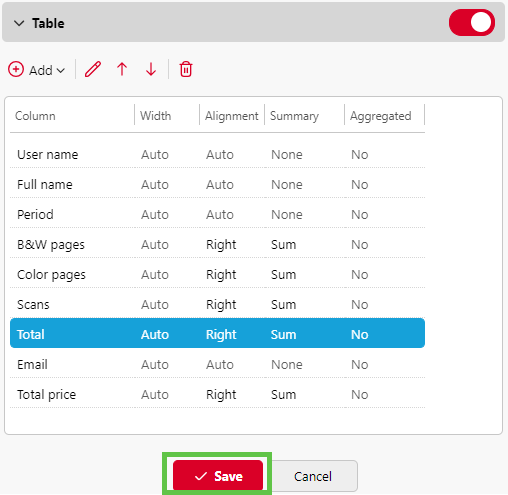508x495 pixels.
Task: Cancel the table changes
Action: coord(313,476)
